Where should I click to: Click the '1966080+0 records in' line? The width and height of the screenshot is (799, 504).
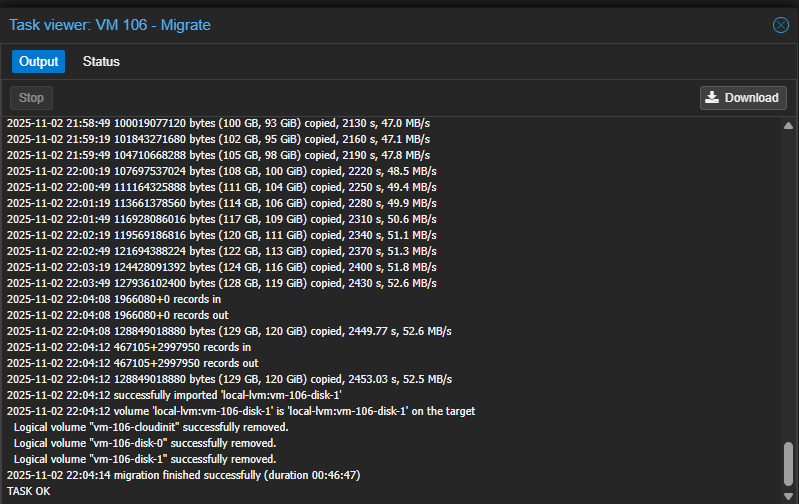click(x=114, y=299)
